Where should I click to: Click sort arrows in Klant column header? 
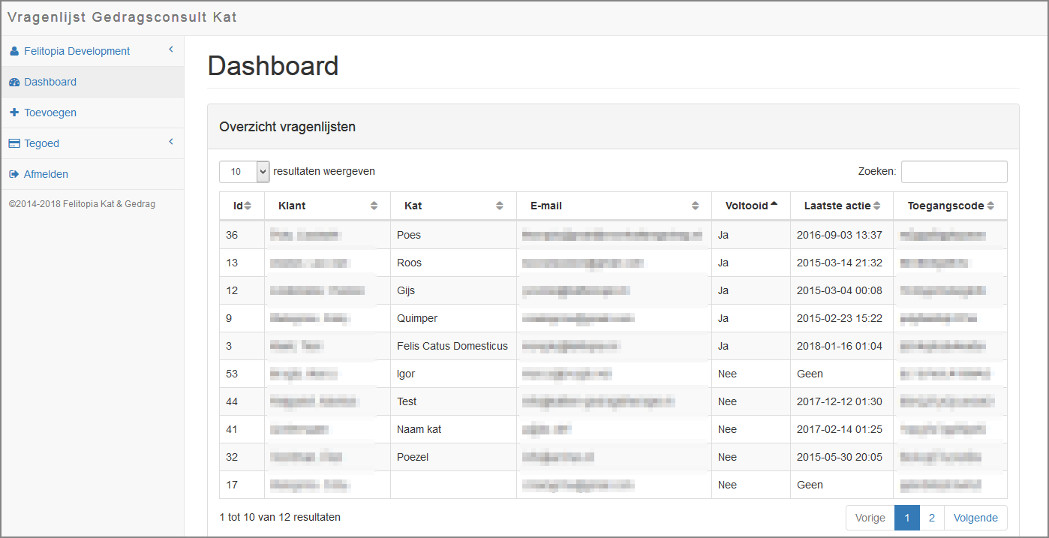(374, 206)
